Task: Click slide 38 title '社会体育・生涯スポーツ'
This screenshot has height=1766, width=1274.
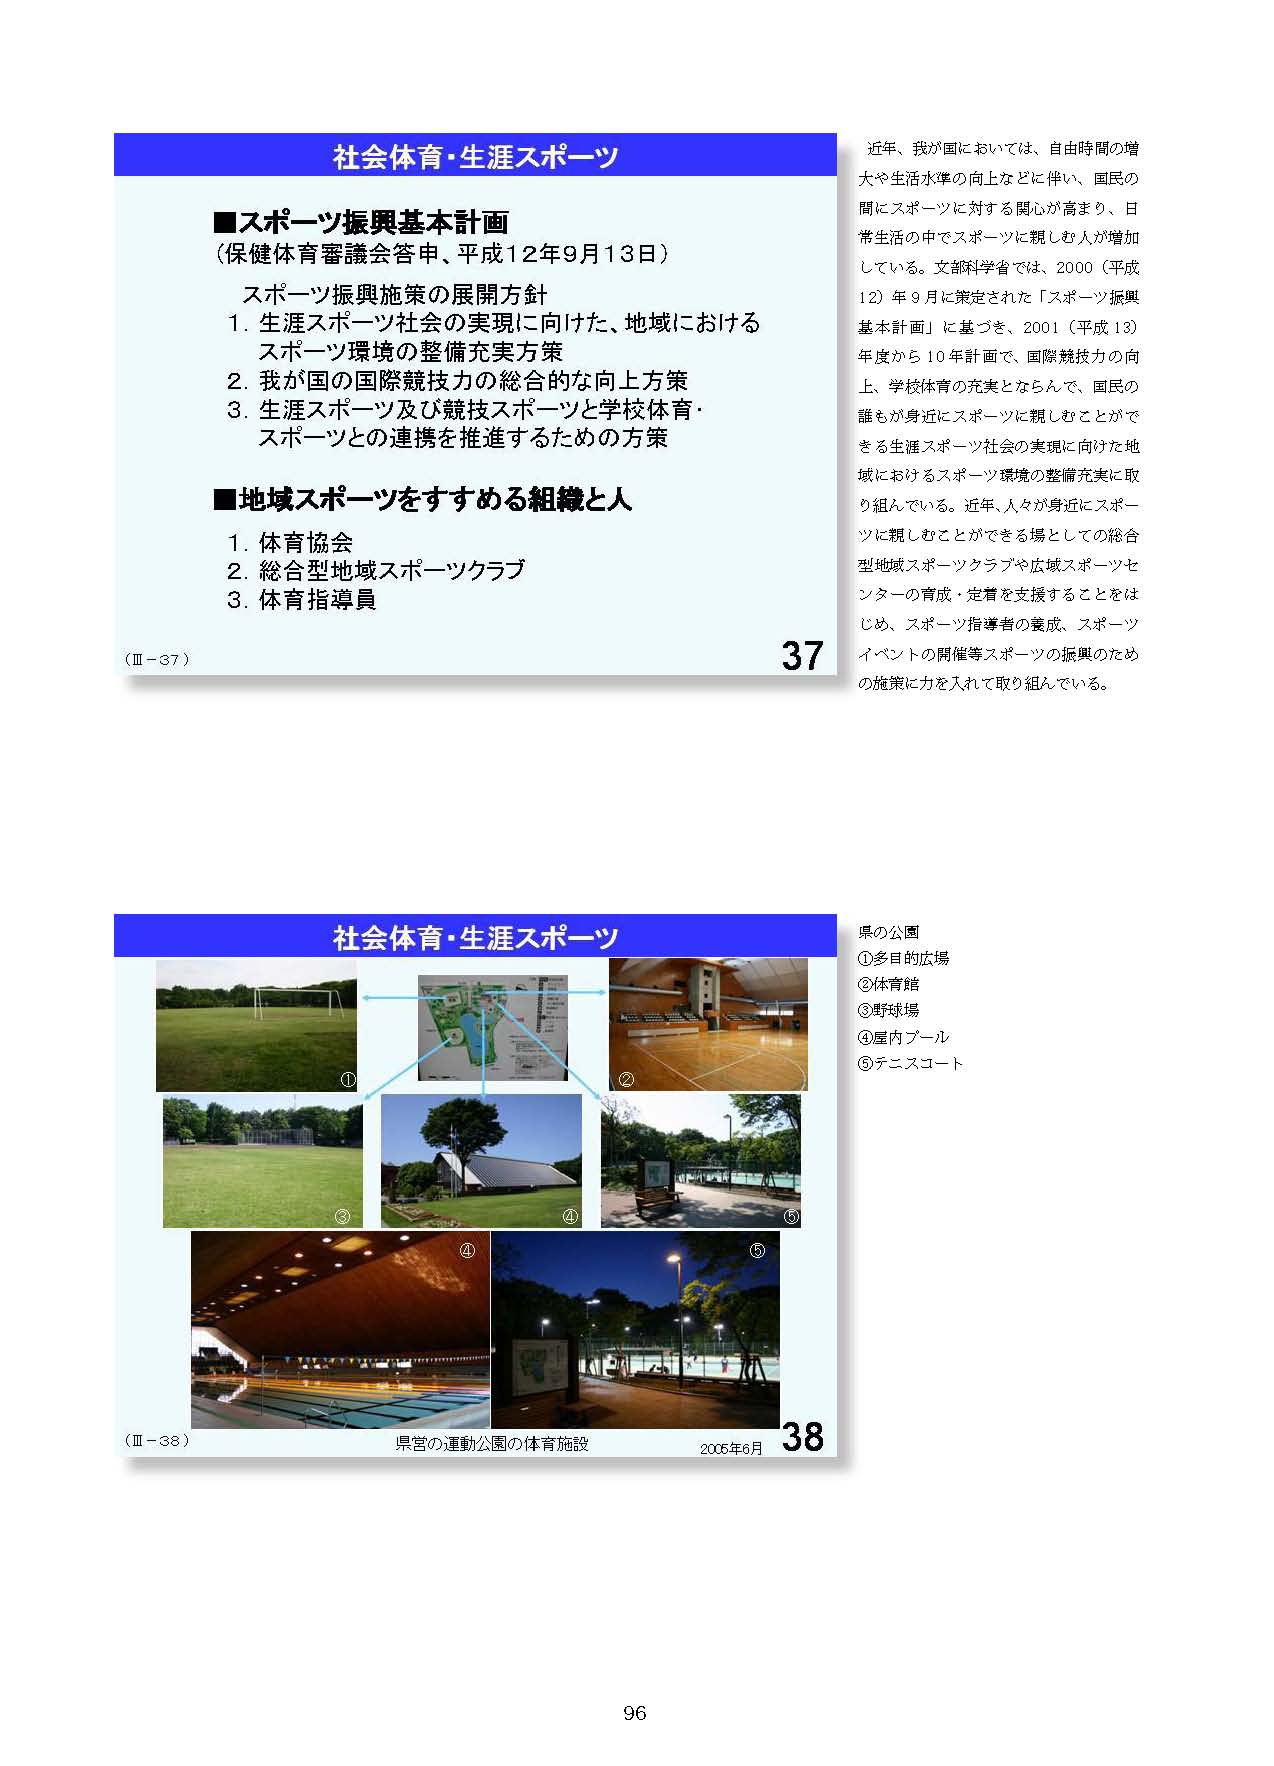Action: [x=475, y=937]
